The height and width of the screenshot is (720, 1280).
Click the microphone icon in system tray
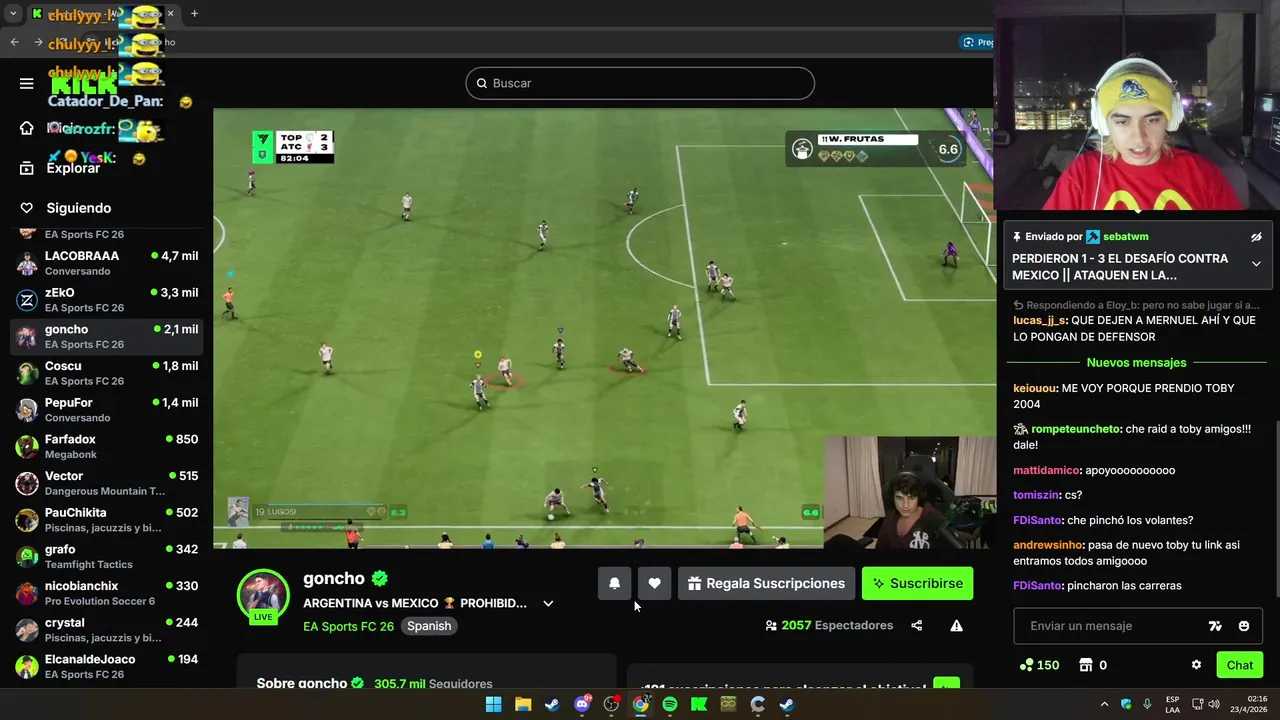point(1147,704)
